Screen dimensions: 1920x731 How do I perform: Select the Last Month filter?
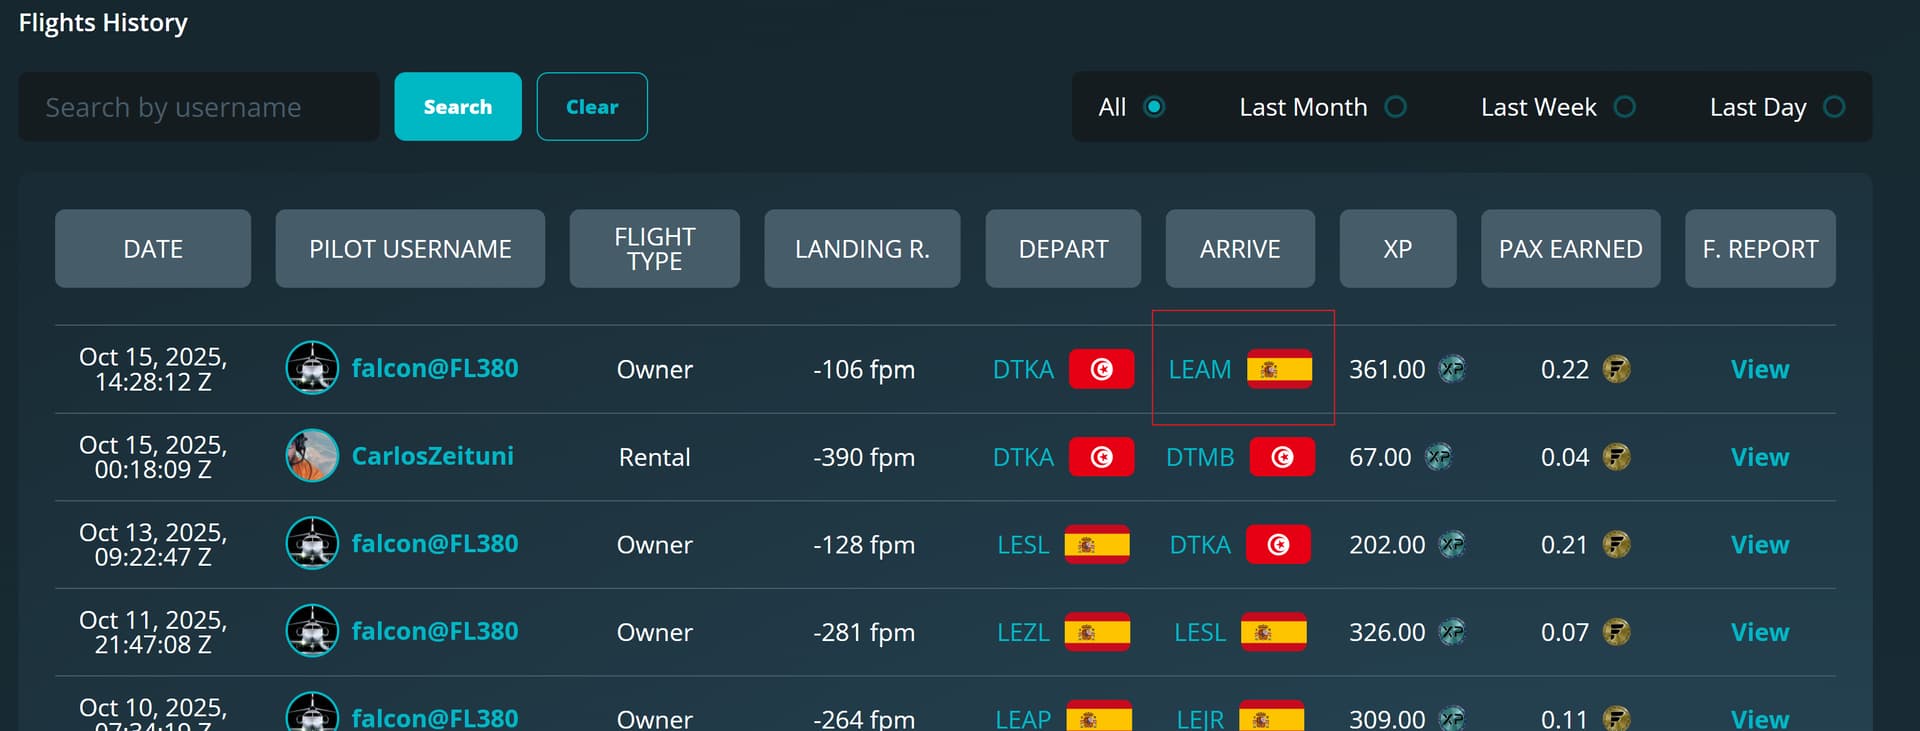[1395, 107]
